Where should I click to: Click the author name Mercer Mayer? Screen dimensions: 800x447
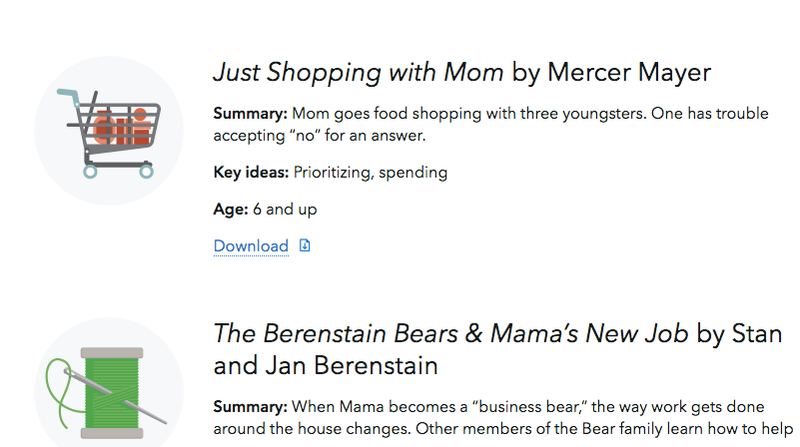point(629,72)
